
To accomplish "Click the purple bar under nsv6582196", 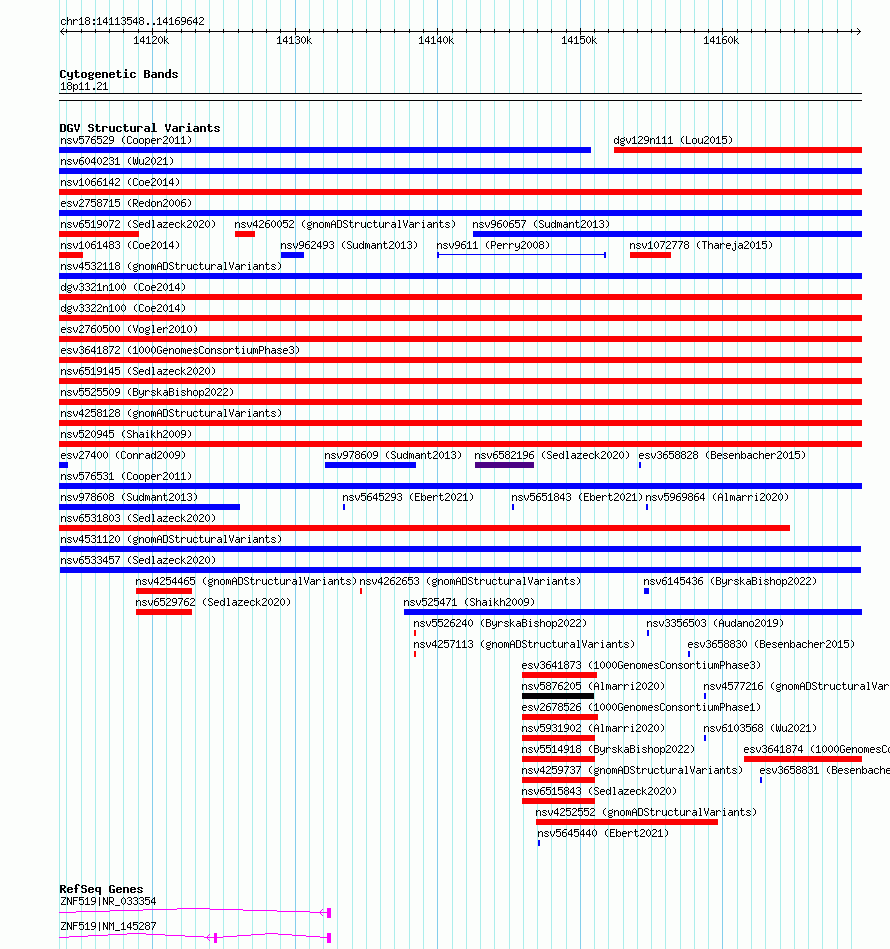I will 505,465.
